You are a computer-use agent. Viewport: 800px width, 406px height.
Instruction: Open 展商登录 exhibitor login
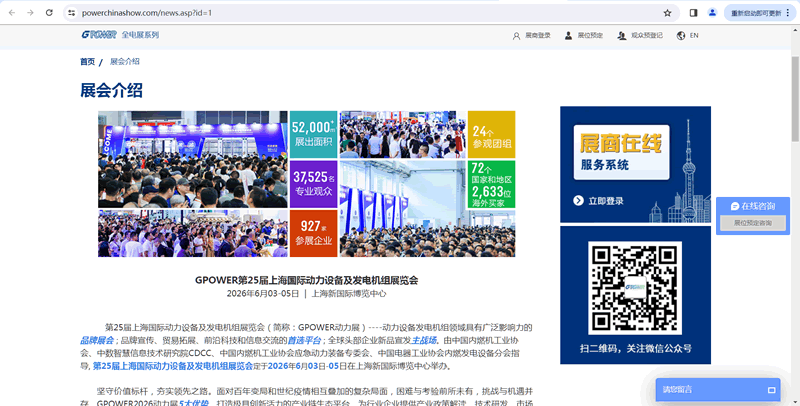tap(531, 36)
